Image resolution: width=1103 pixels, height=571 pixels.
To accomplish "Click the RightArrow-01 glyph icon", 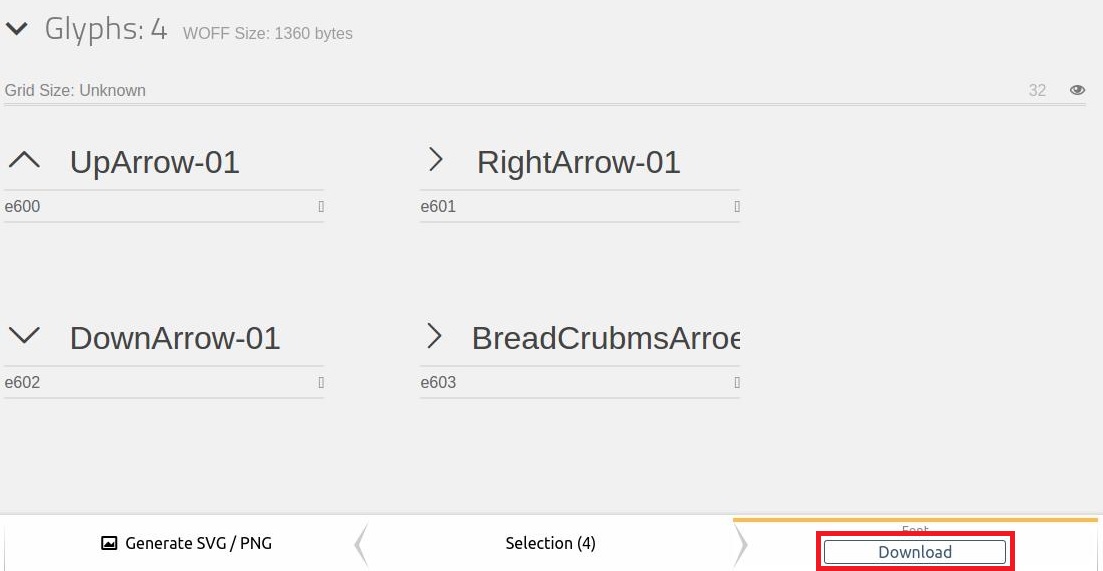I will (436, 160).
